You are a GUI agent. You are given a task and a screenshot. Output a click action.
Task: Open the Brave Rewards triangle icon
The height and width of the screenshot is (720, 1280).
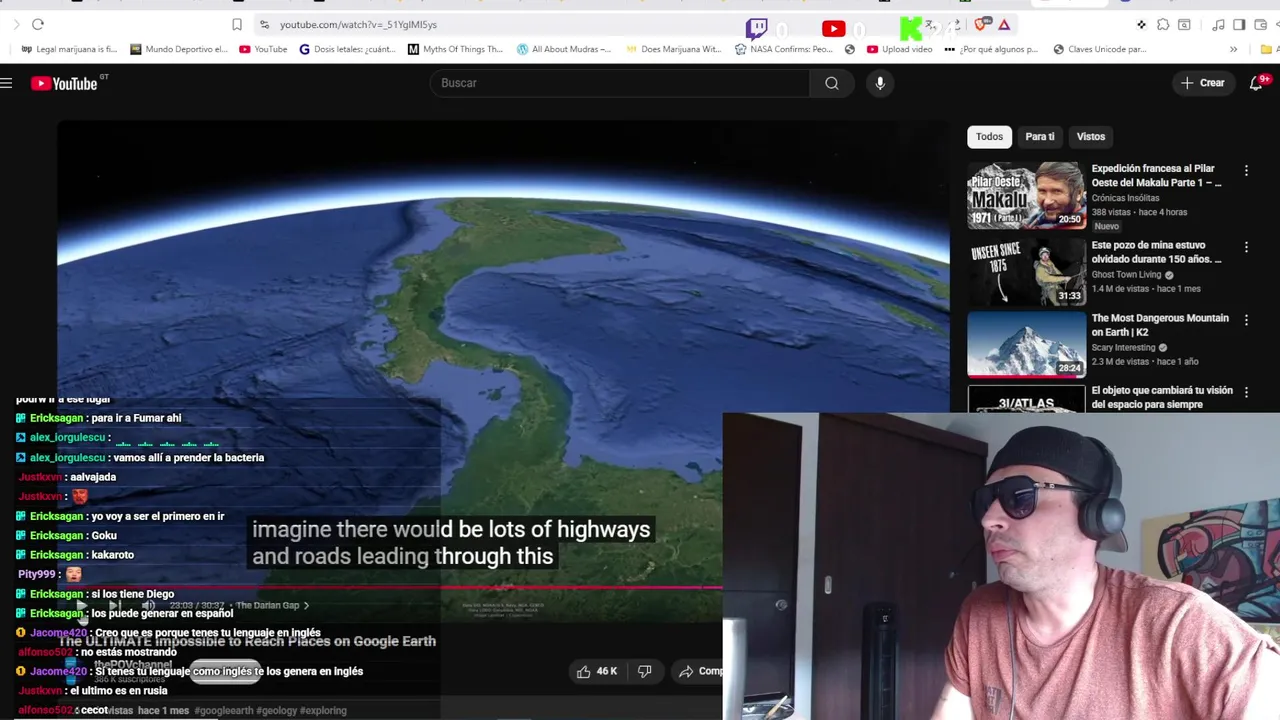(x=1004, y=24)
